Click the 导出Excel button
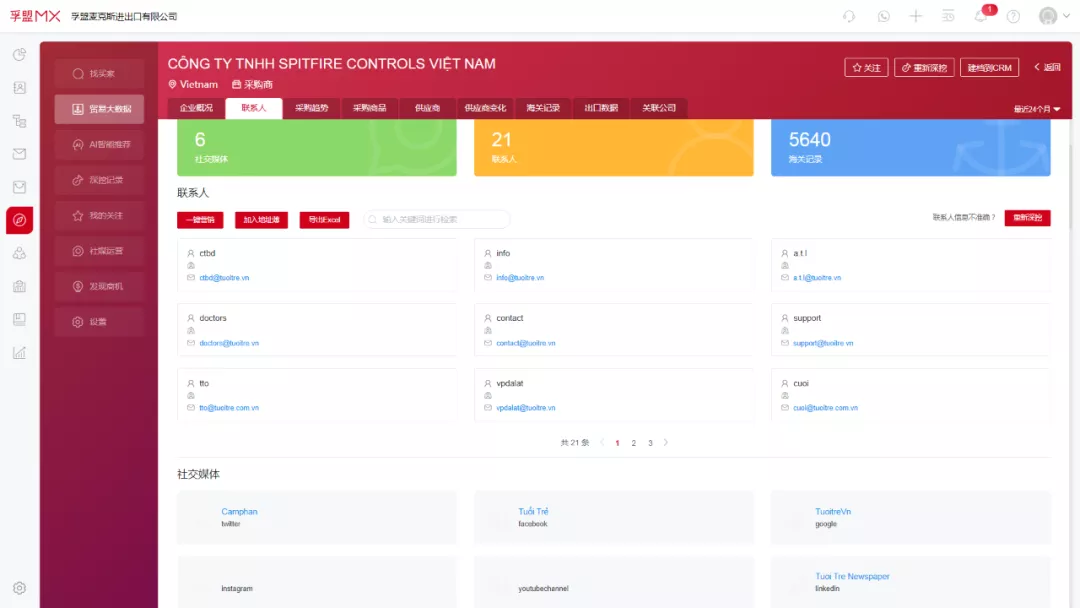The width and height of the screenshot is (1080, 608). pyautogui.click(x=324, y=219)
